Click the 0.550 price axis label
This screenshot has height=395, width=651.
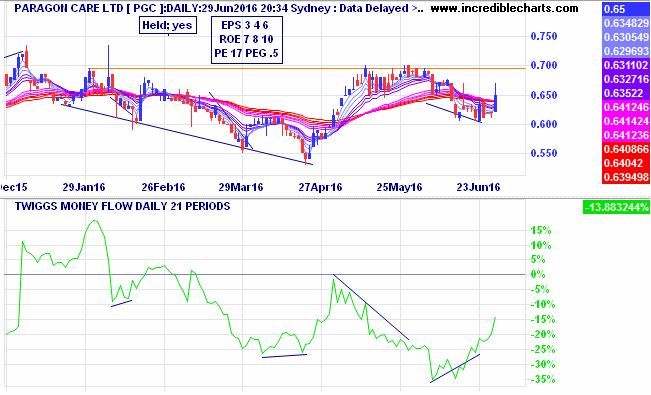544,153
